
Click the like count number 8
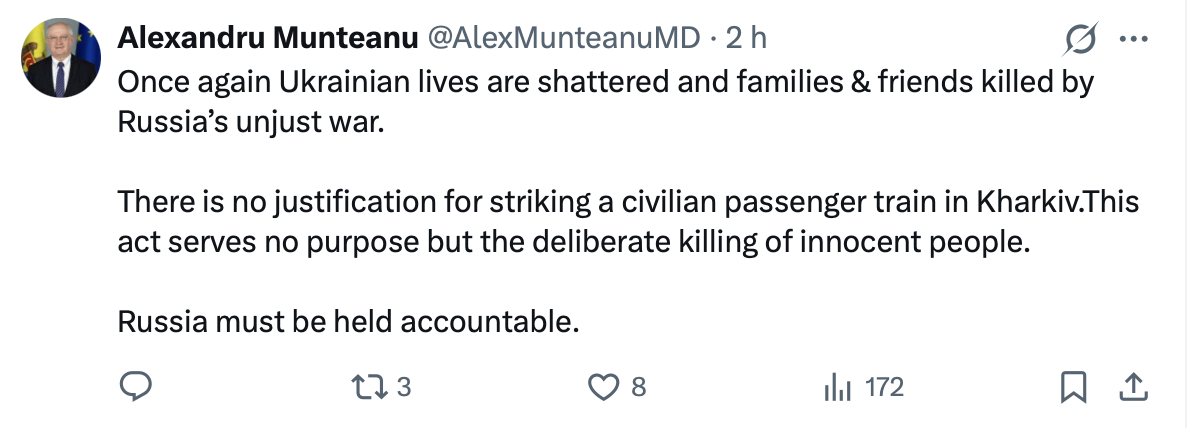point(638,387)
